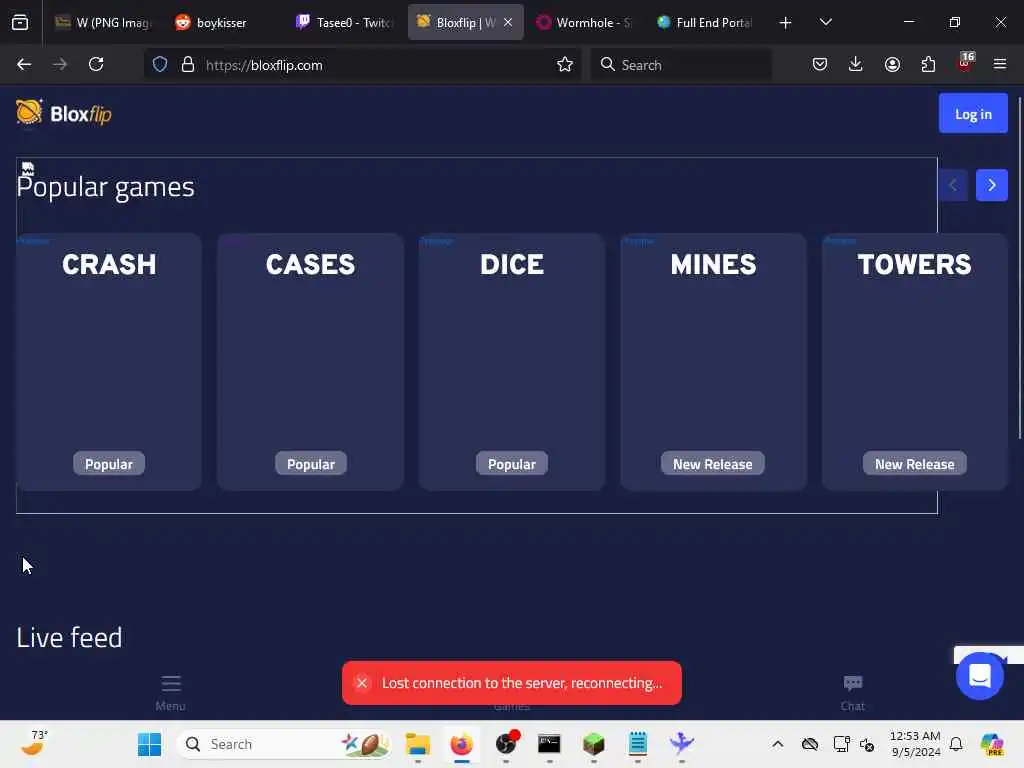Open the Firefox account icon

[x=892, y=64]
